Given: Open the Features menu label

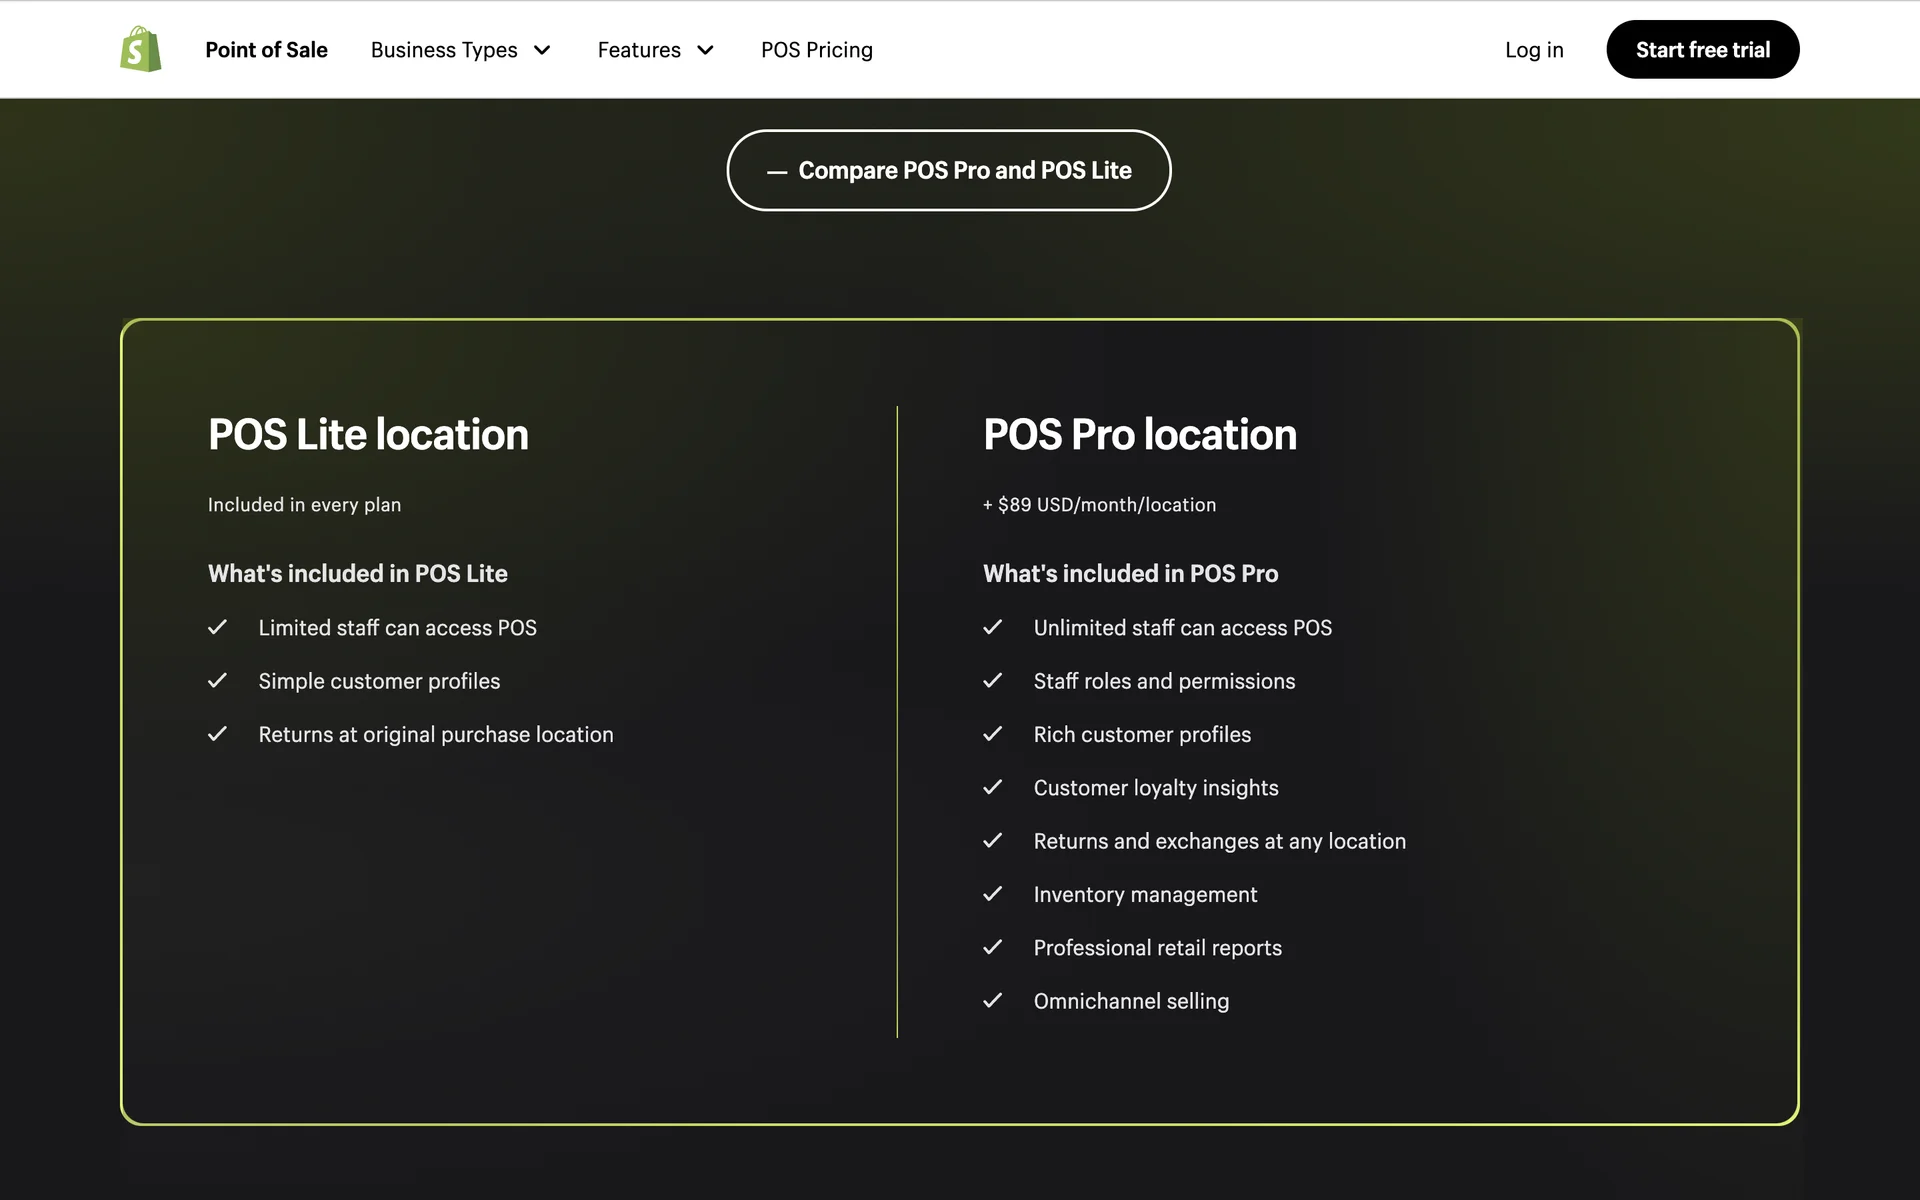Looking at the screenshot, I should click(x=638, y=50).
